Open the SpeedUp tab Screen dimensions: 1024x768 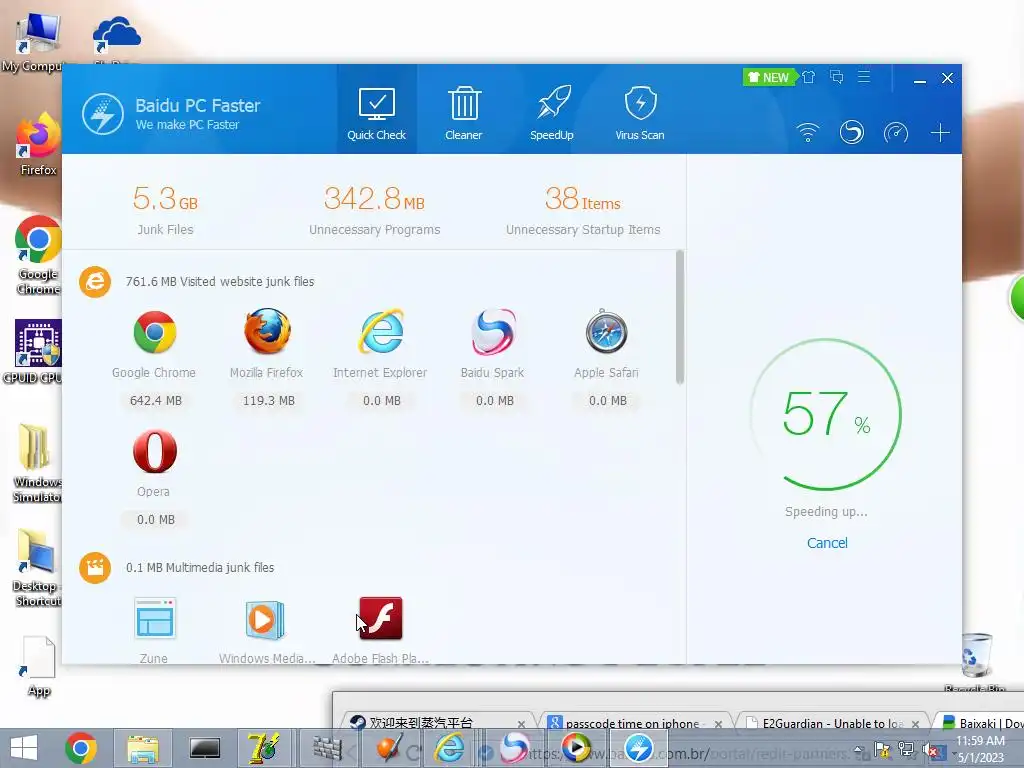tap(552, 110)
